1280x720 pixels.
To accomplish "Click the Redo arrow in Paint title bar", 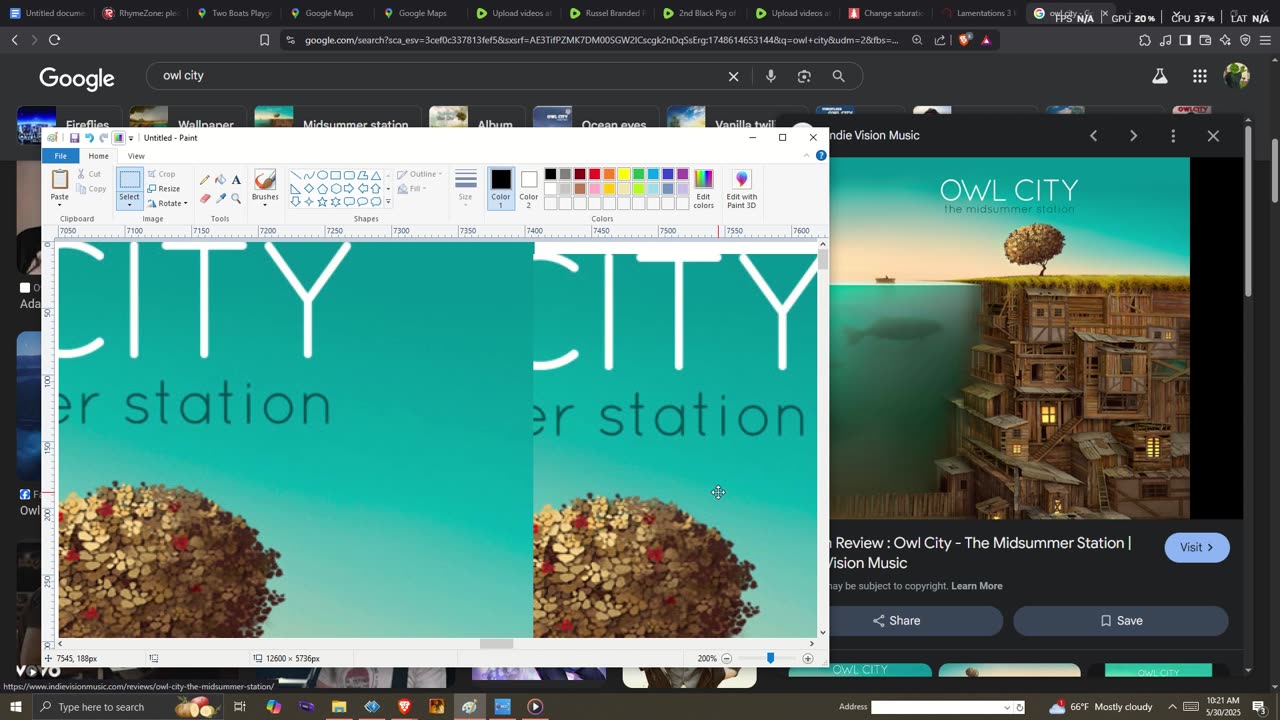I will click(103, 138).
